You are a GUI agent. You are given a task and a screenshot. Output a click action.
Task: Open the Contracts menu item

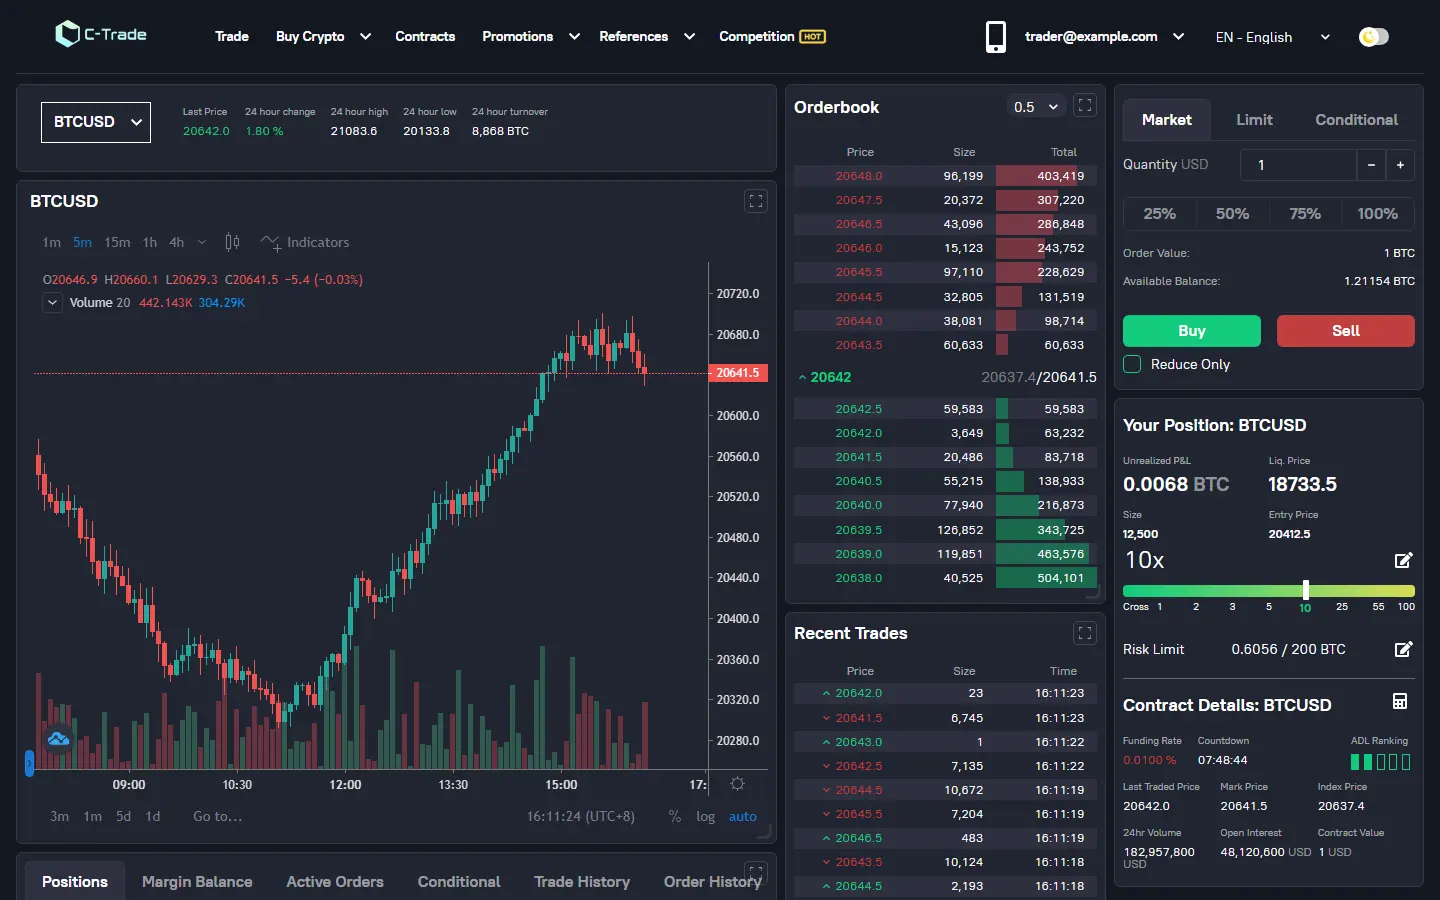tap(425, 37)
